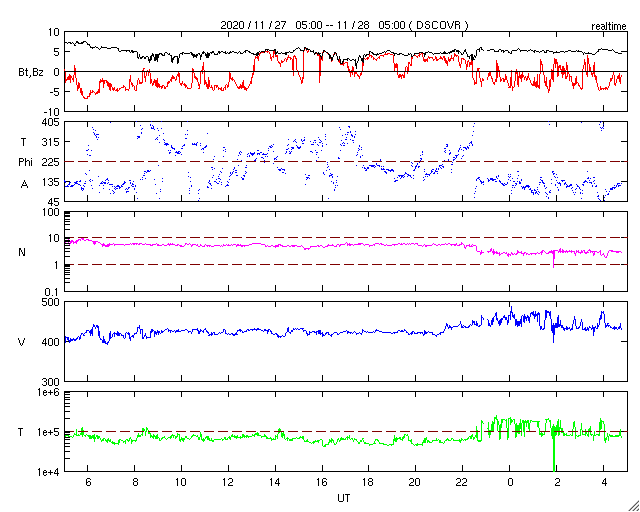Click the 'Bt,Bz' axis label
The width and height of the screenshot is (640, 512).
click(31, 73)
